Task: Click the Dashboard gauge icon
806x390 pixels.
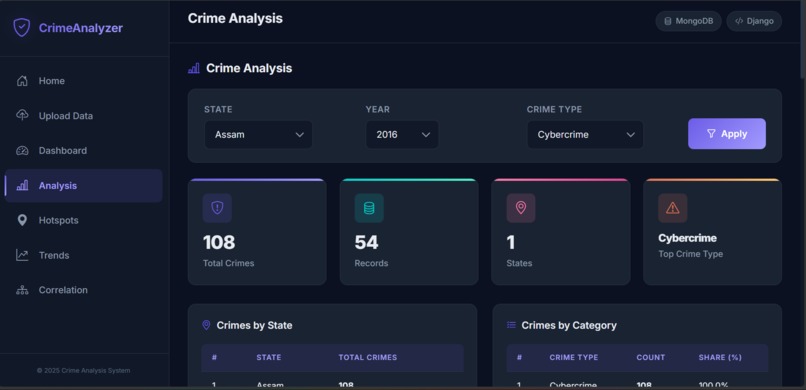Action: [x=22, y=151]
